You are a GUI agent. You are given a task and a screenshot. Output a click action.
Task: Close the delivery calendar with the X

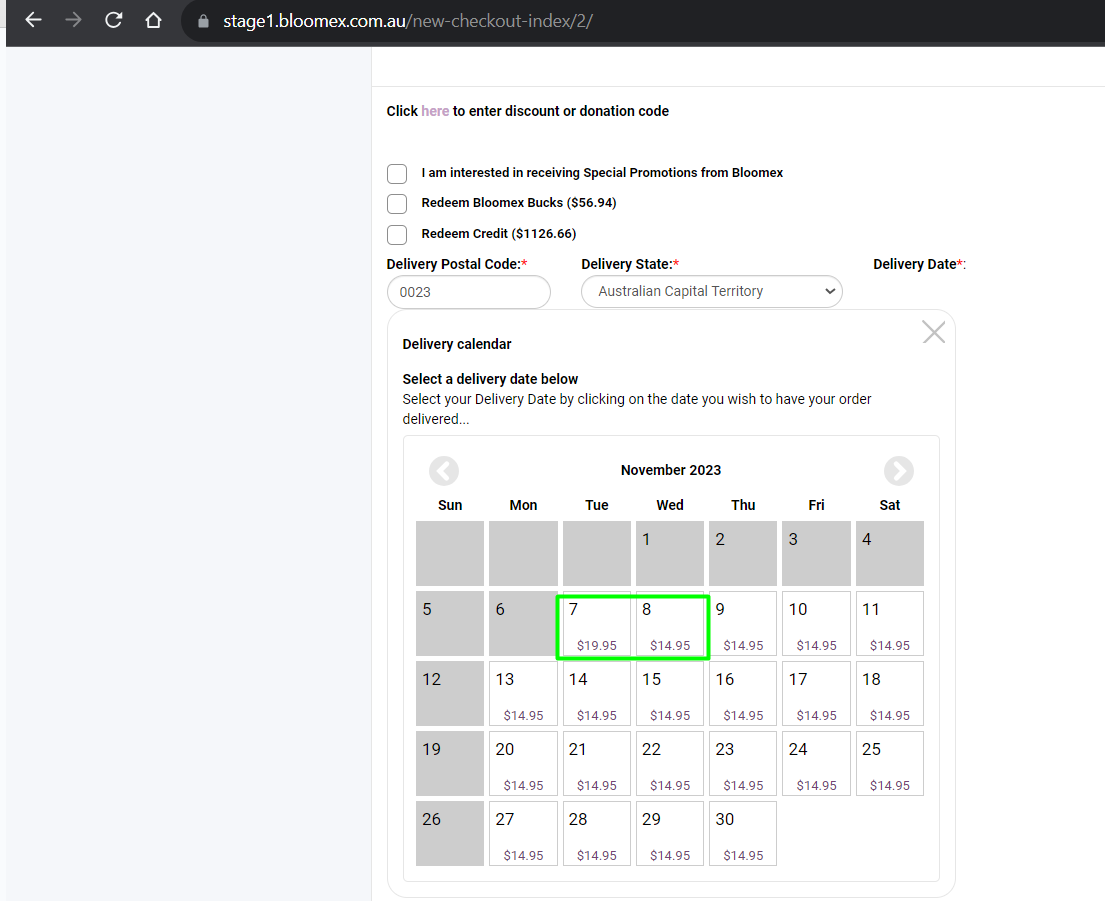coord(934,332)
